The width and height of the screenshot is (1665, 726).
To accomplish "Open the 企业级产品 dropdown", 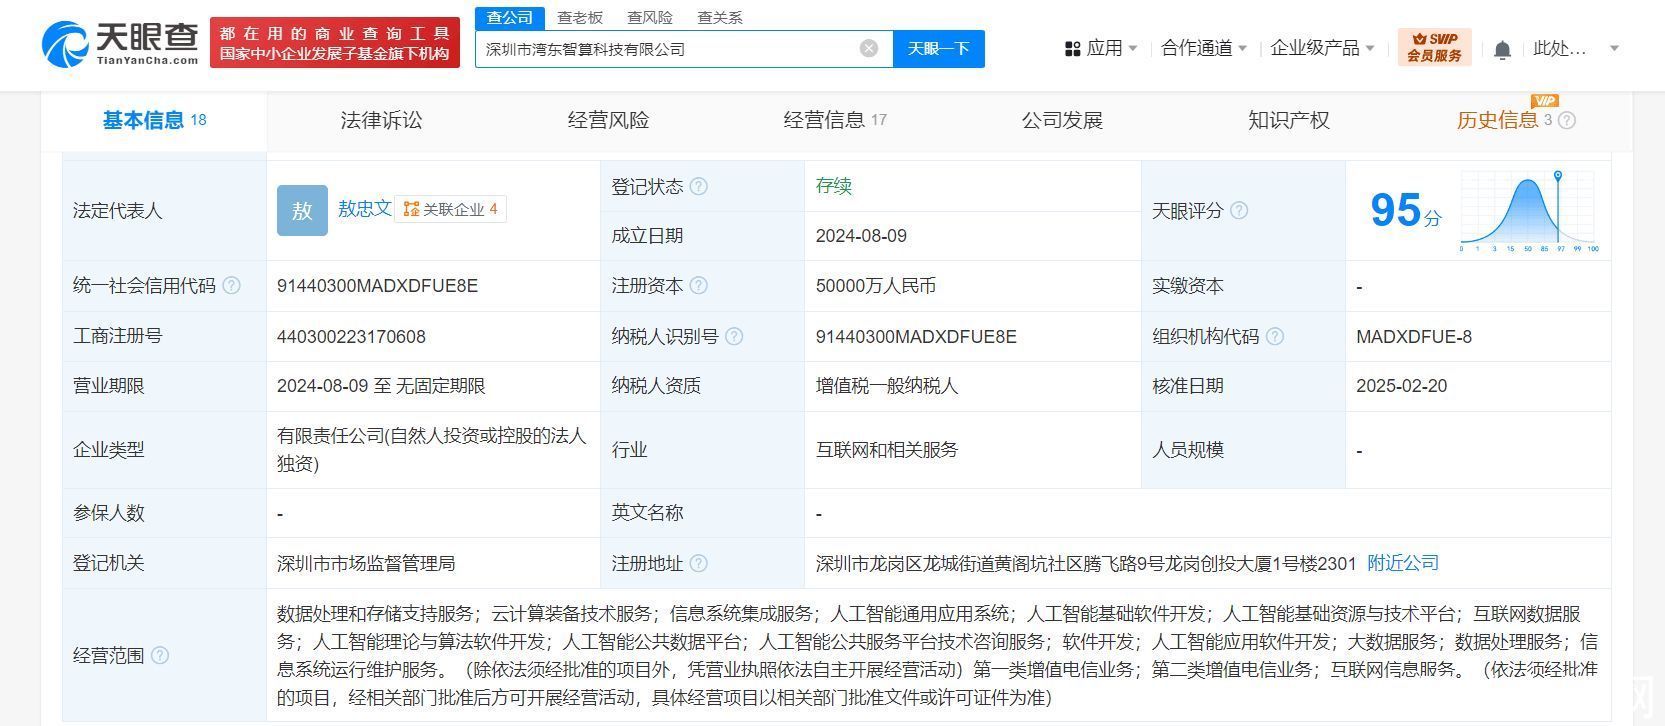I will [1321, 48].
